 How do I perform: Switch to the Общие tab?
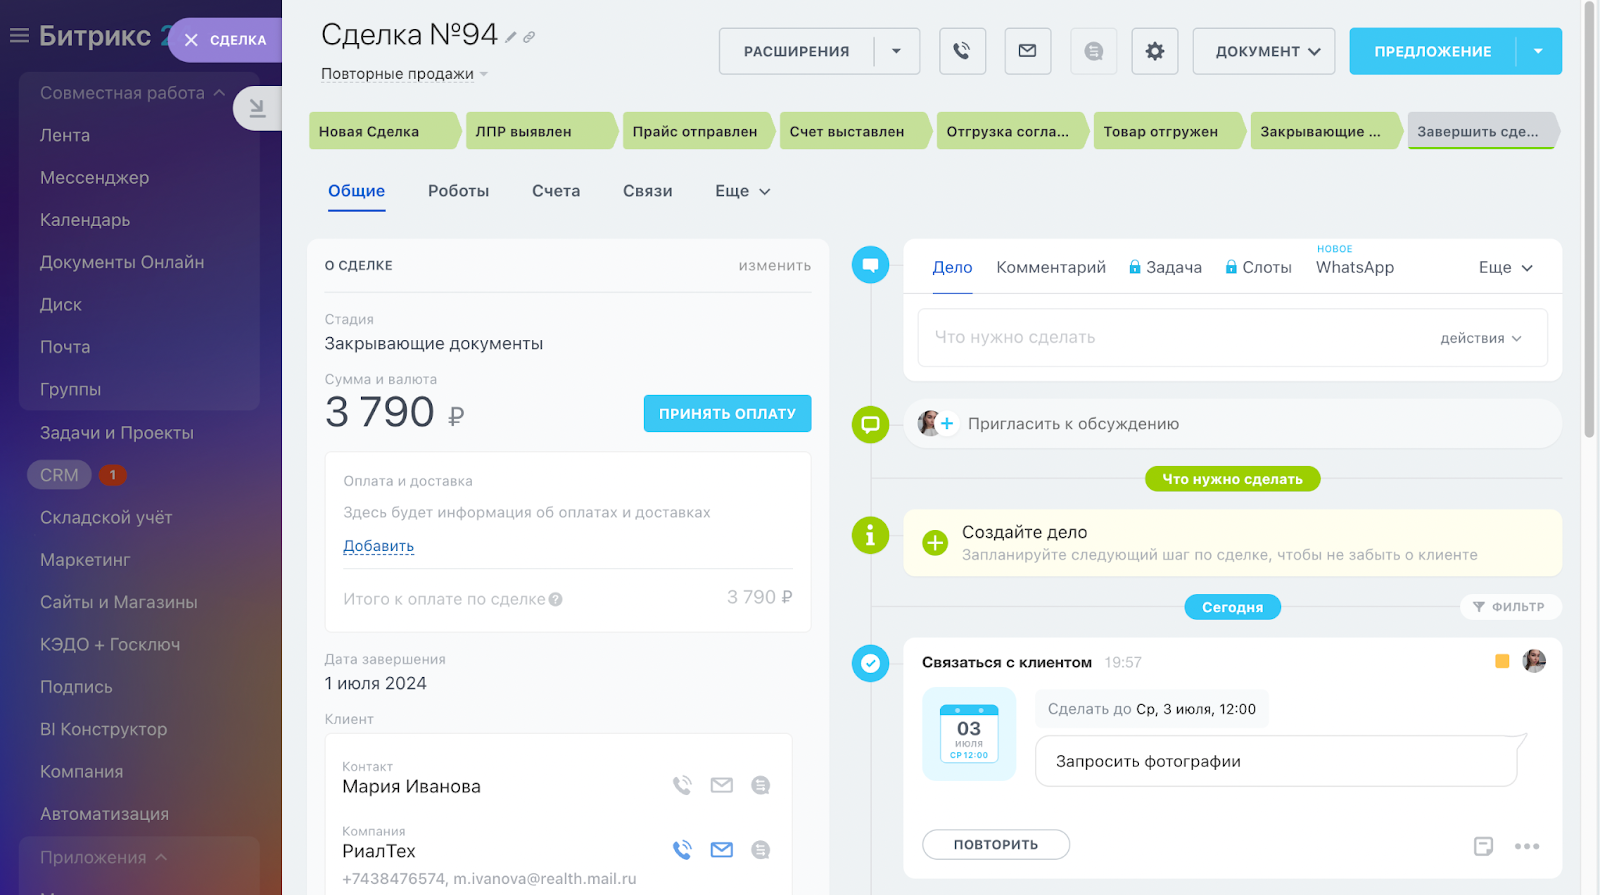click(356, 191)
